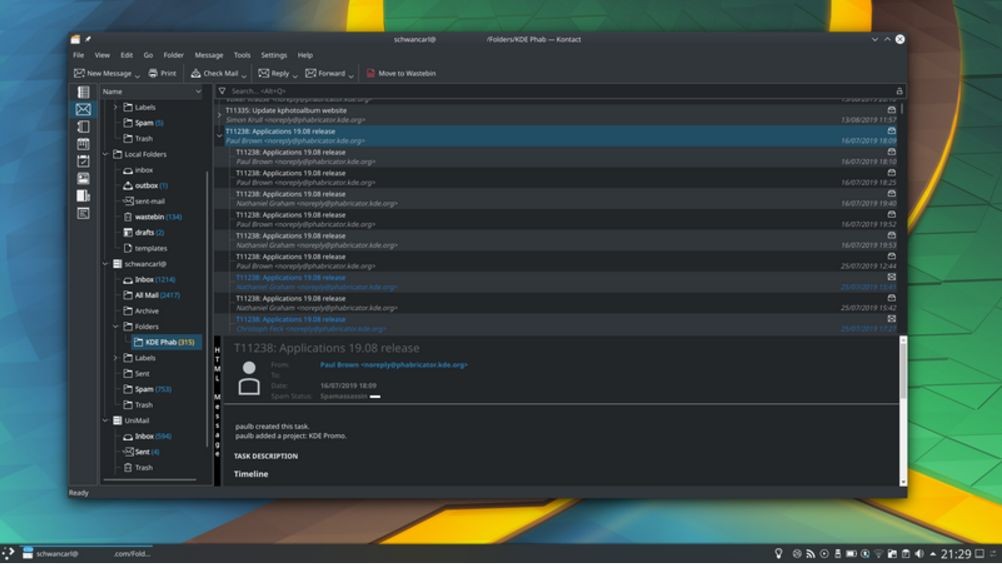Open the New Message dropdown arrow
This screenshot has width=1002, height=564.
click(x=137, y=76)
